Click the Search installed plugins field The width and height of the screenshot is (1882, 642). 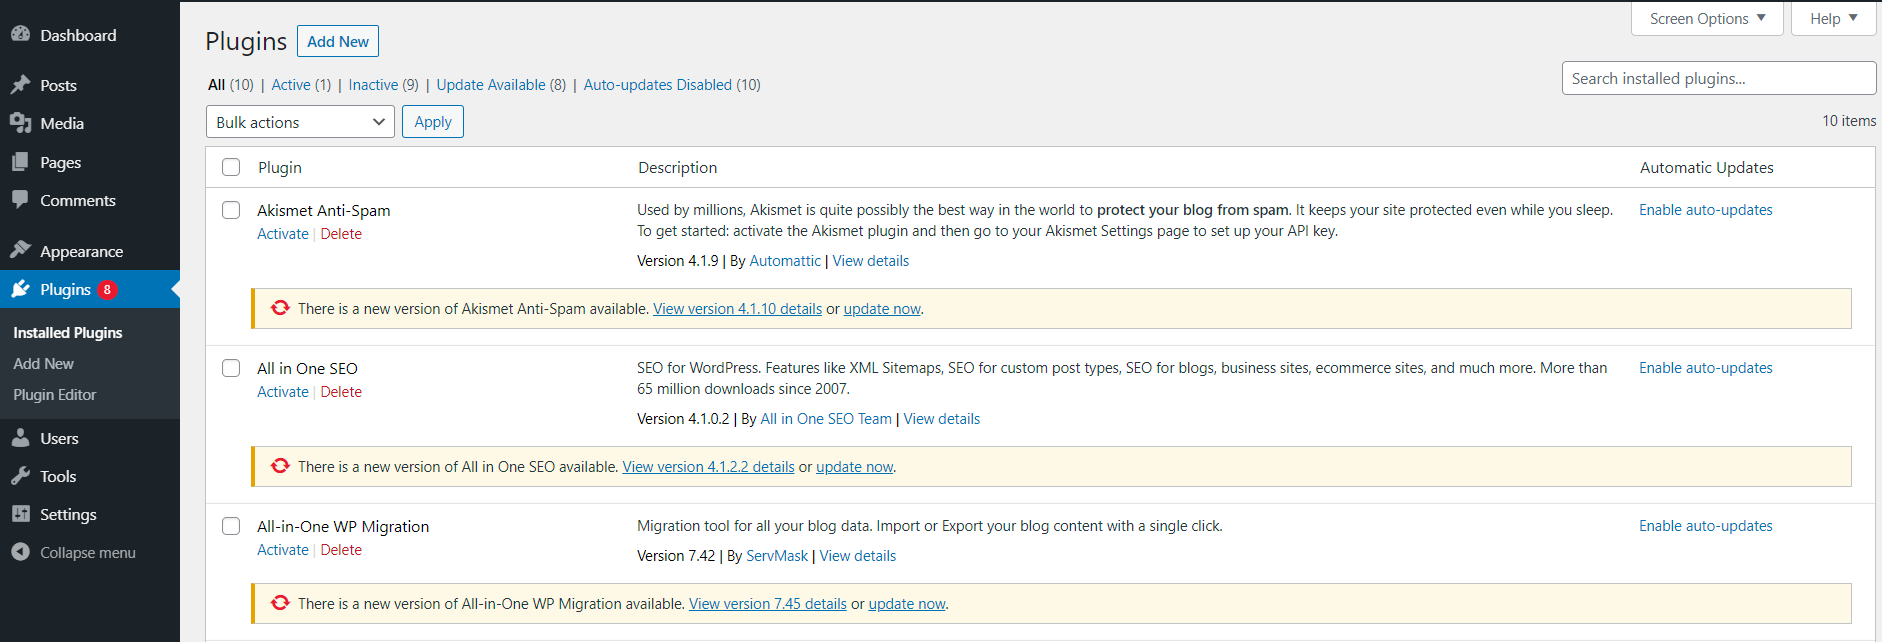point(1718,79)
